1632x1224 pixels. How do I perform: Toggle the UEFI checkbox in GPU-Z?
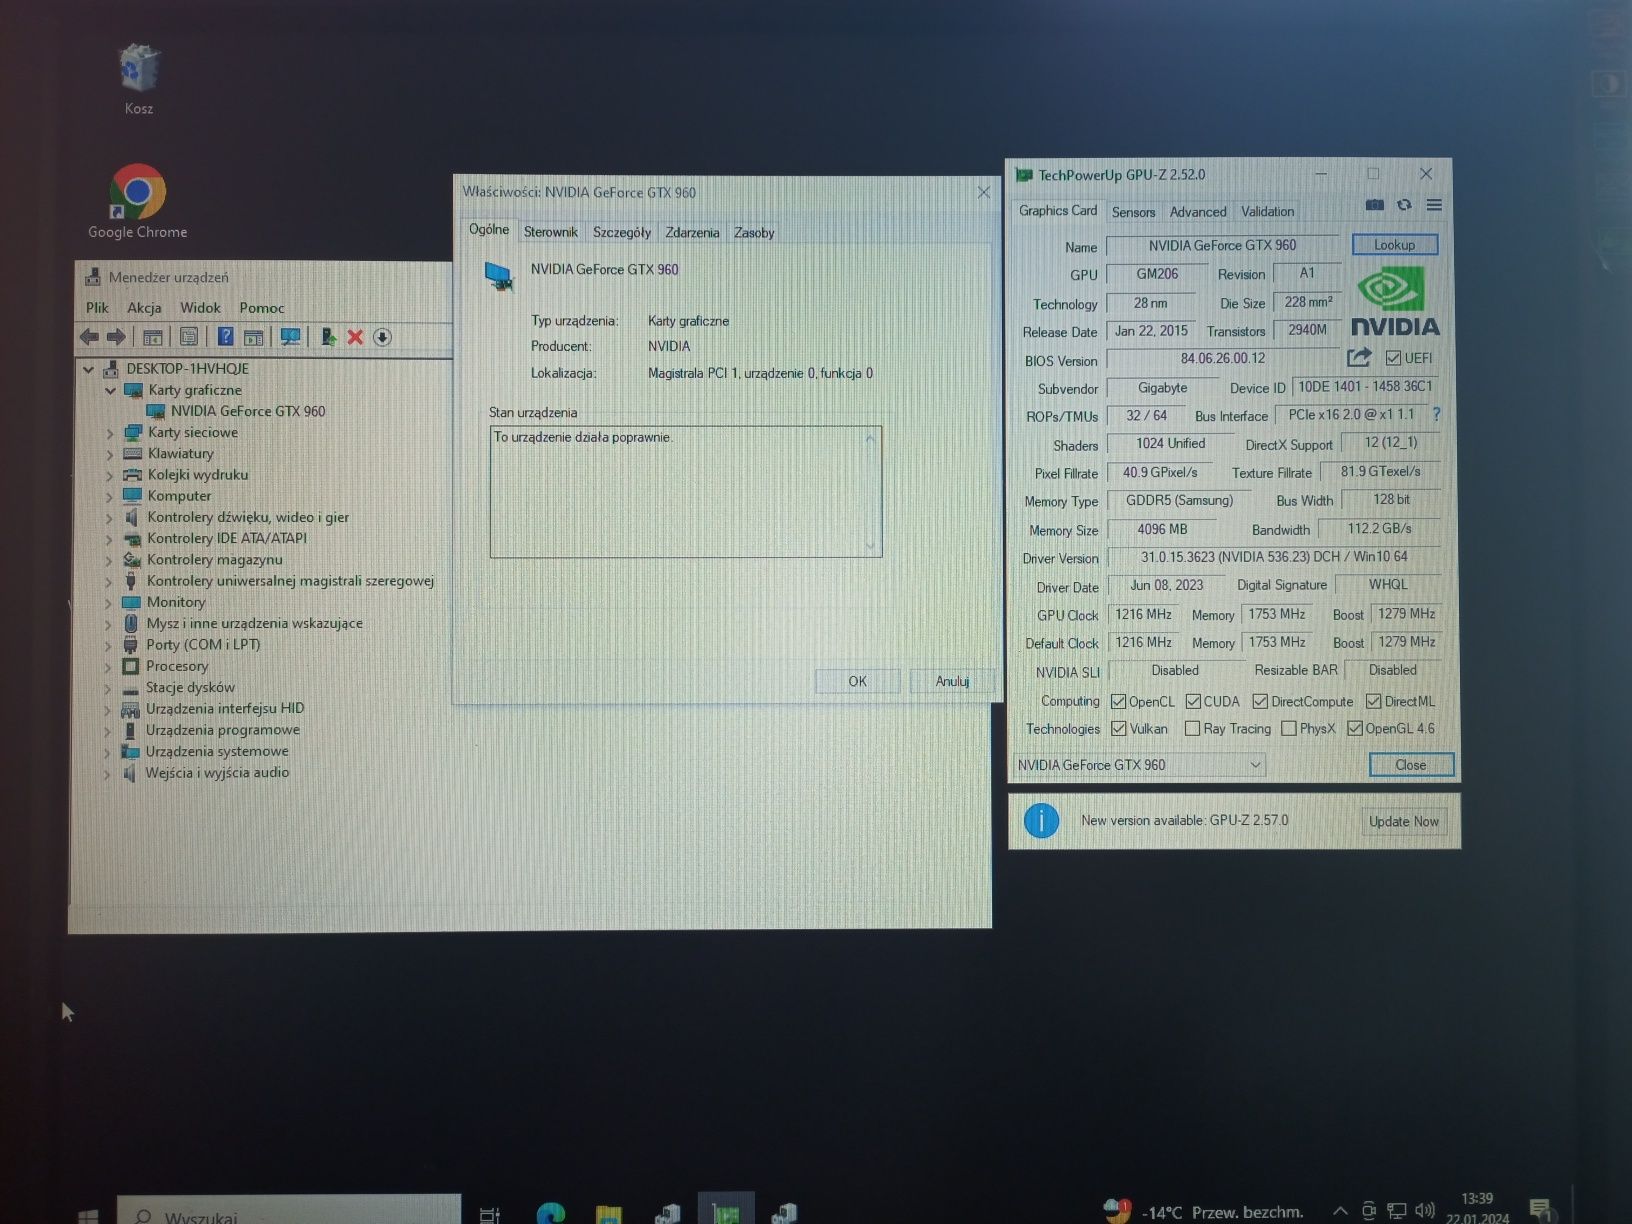pyautogui.click(x=1393, y=358)
